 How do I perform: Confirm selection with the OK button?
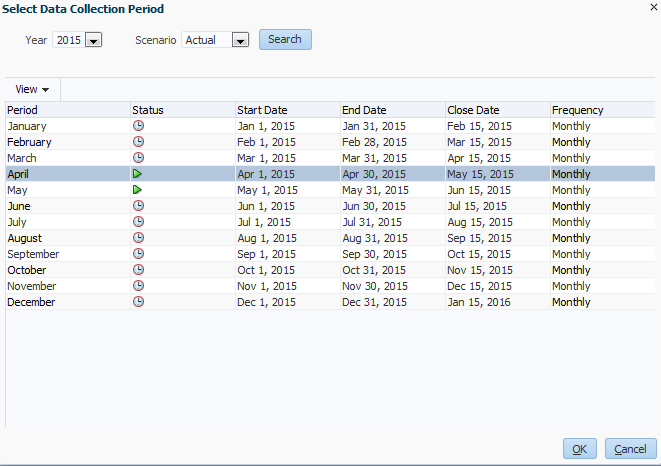[x=579, y=449]
